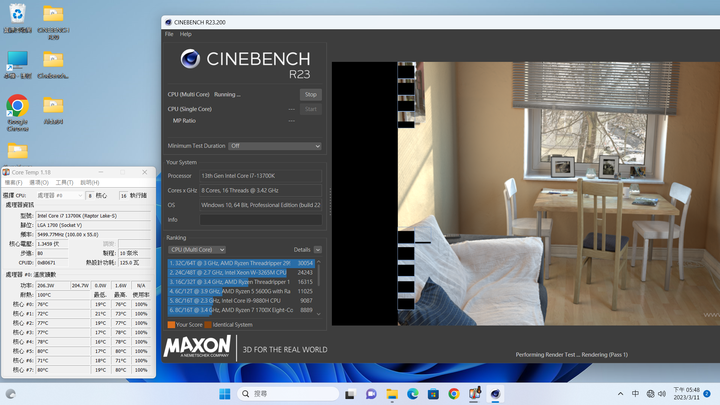Launch Microsoft Edge from the taskbar
The width and height of the screenshot is (720, 405).
tap(412, 394)
